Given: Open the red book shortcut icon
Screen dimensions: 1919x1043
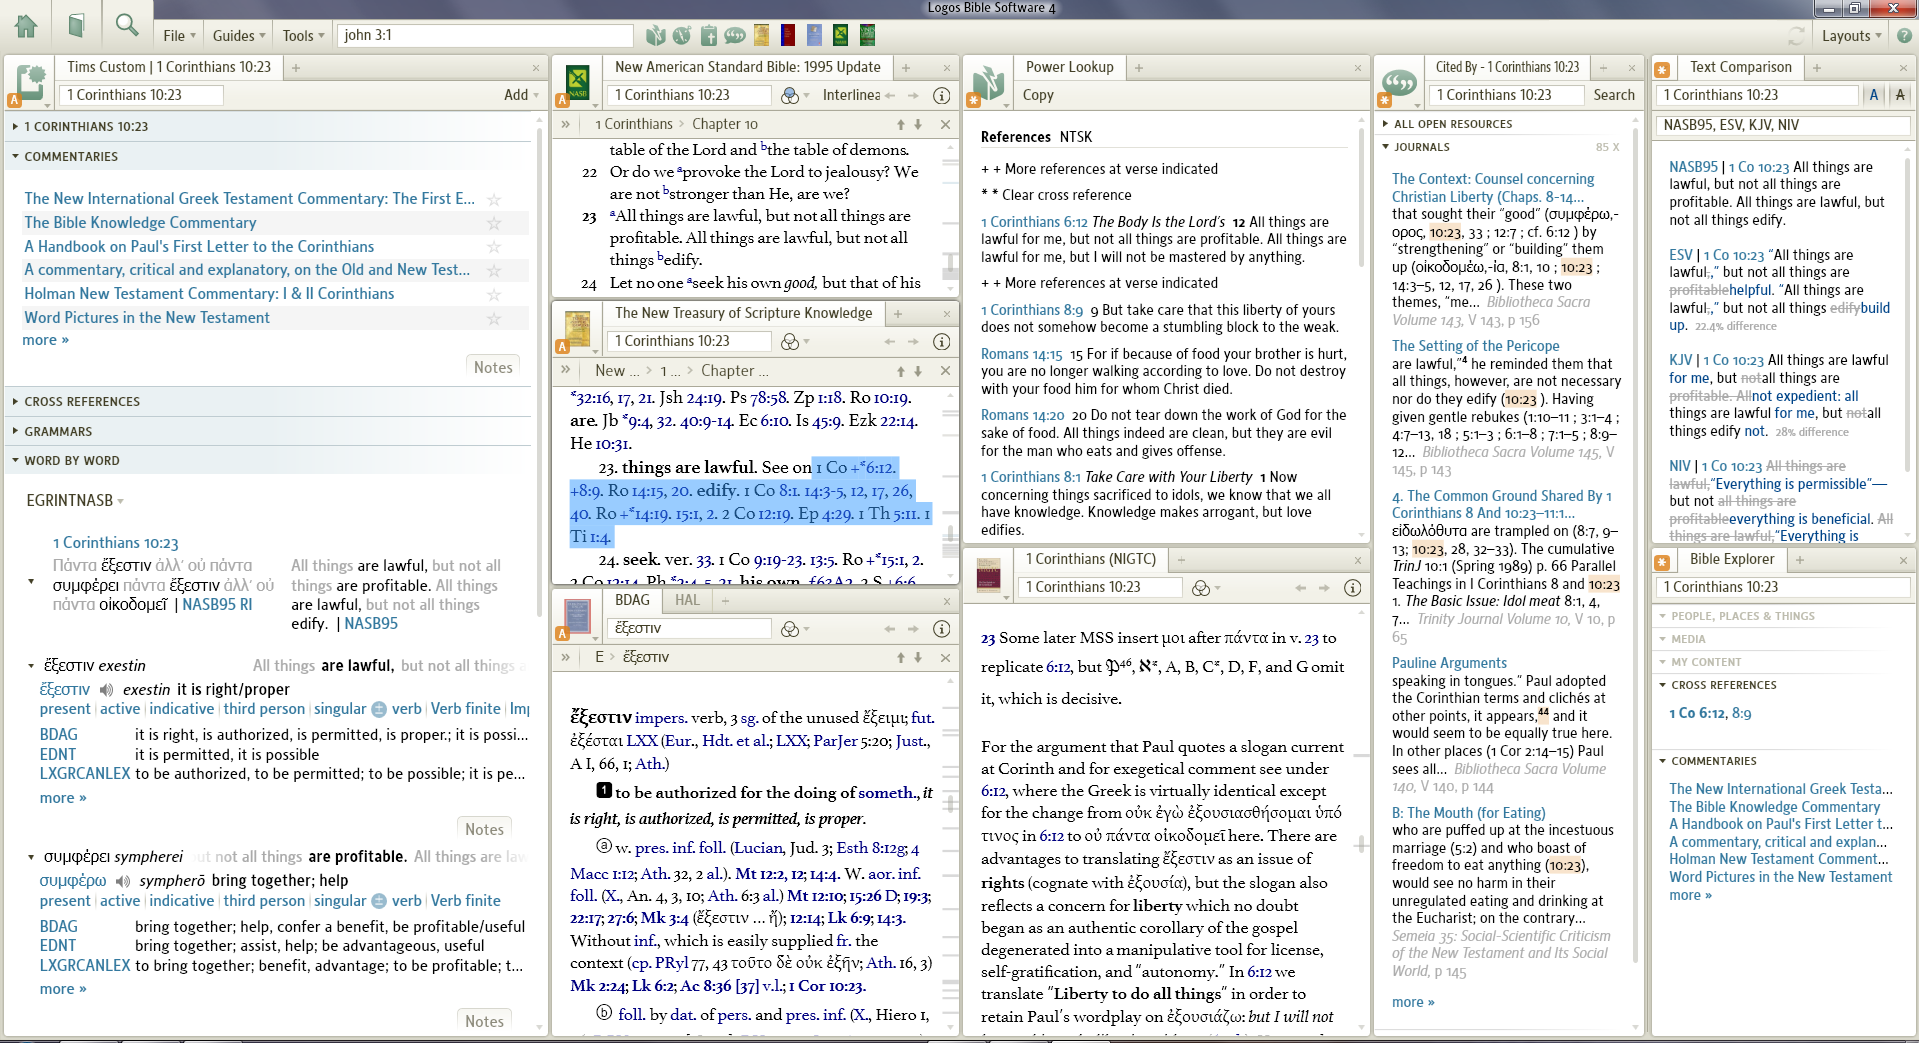Looking at the screenshot, I should click(x=788, y=36).
